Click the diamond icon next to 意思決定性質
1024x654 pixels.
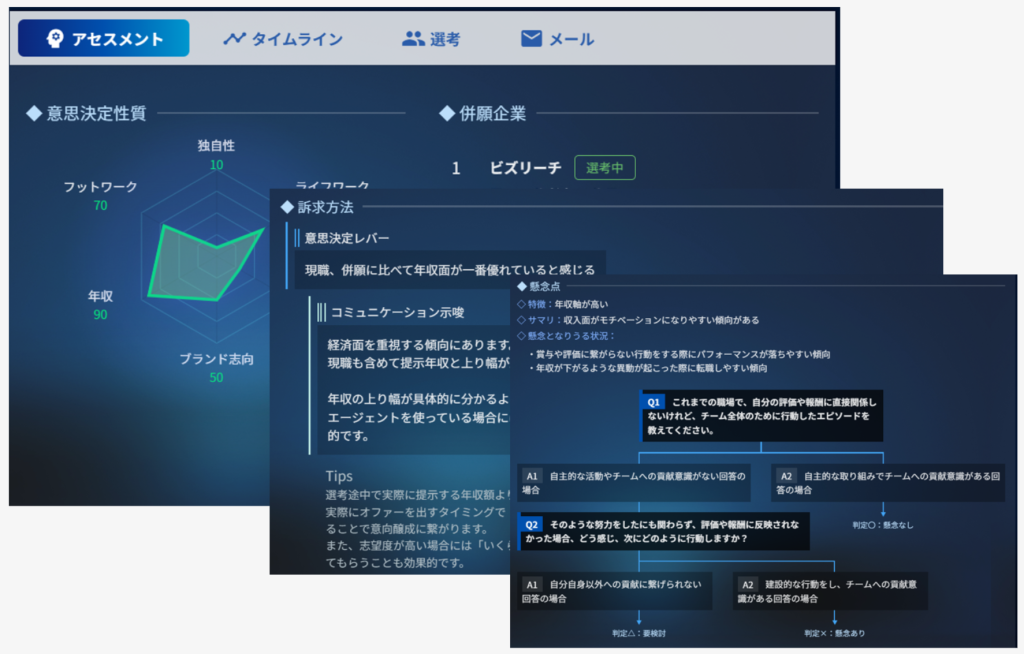(x=33, y=113)
